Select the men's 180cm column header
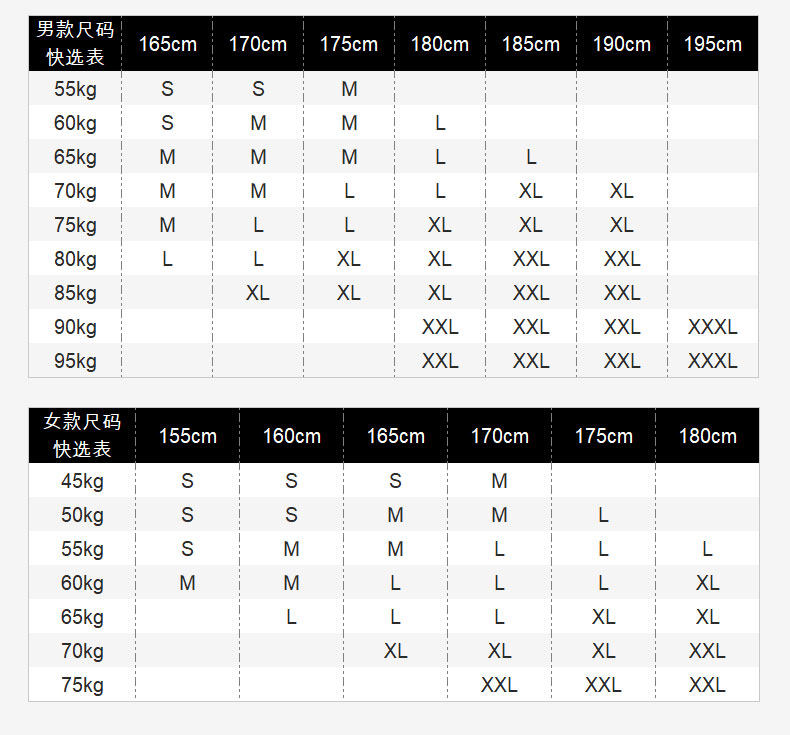 tap(440, 44)
